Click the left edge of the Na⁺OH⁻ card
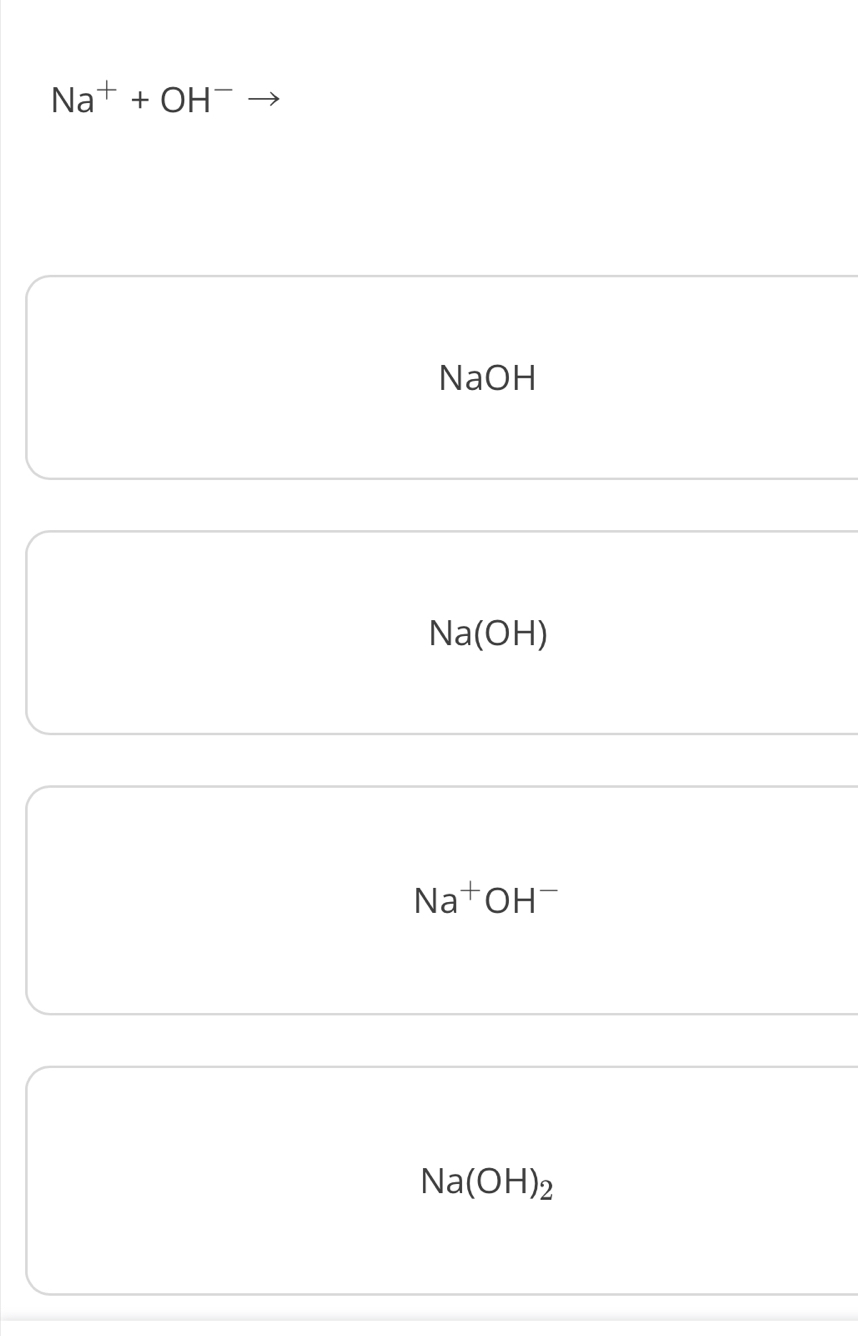This screenshot has height=1336, width=858. click(29, 900)
